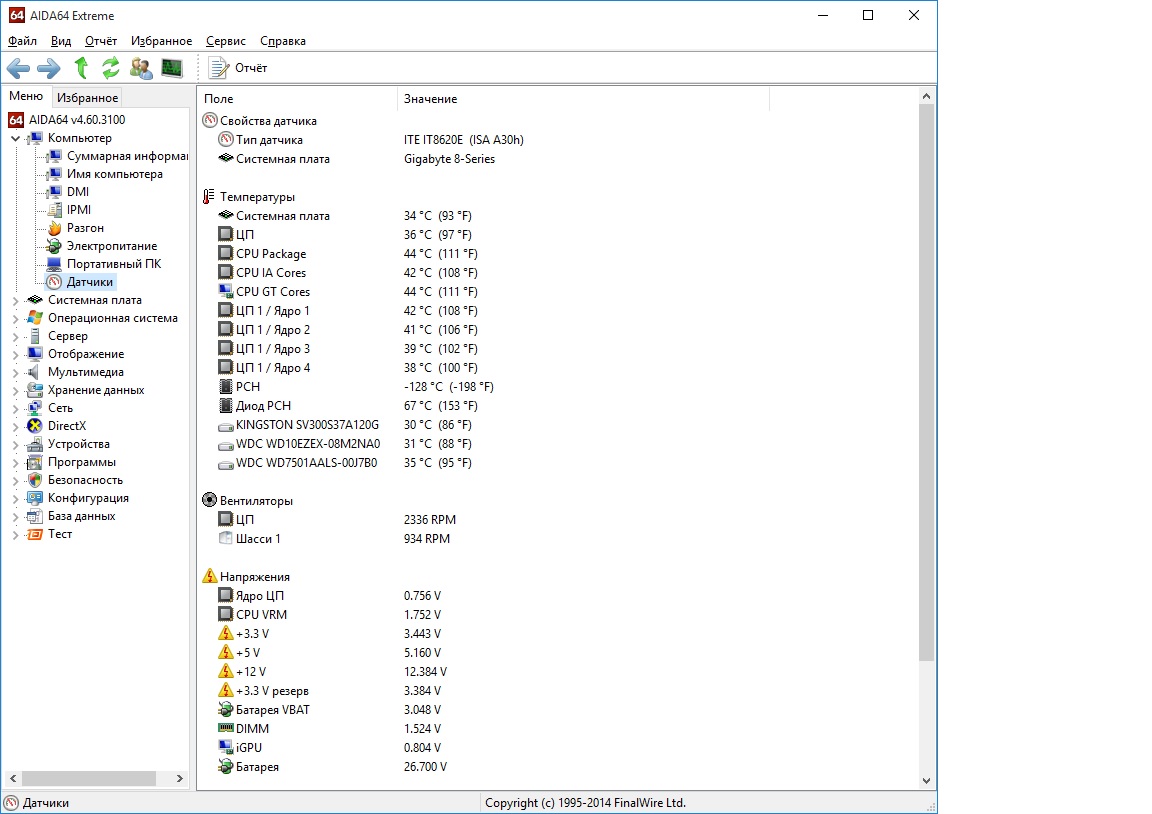
Task: Click the green Up level arrow icon
Action: [x=81, y=68]
